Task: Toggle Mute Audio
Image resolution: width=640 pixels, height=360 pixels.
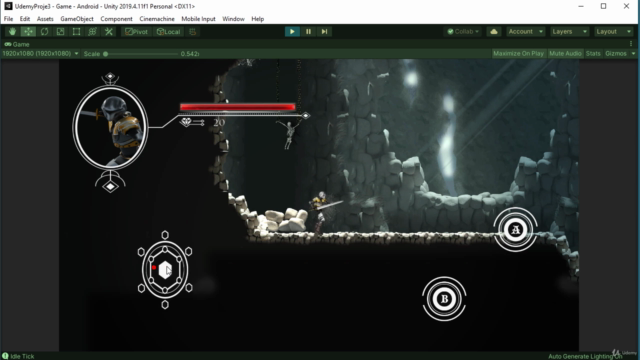Action: [565, 53]
